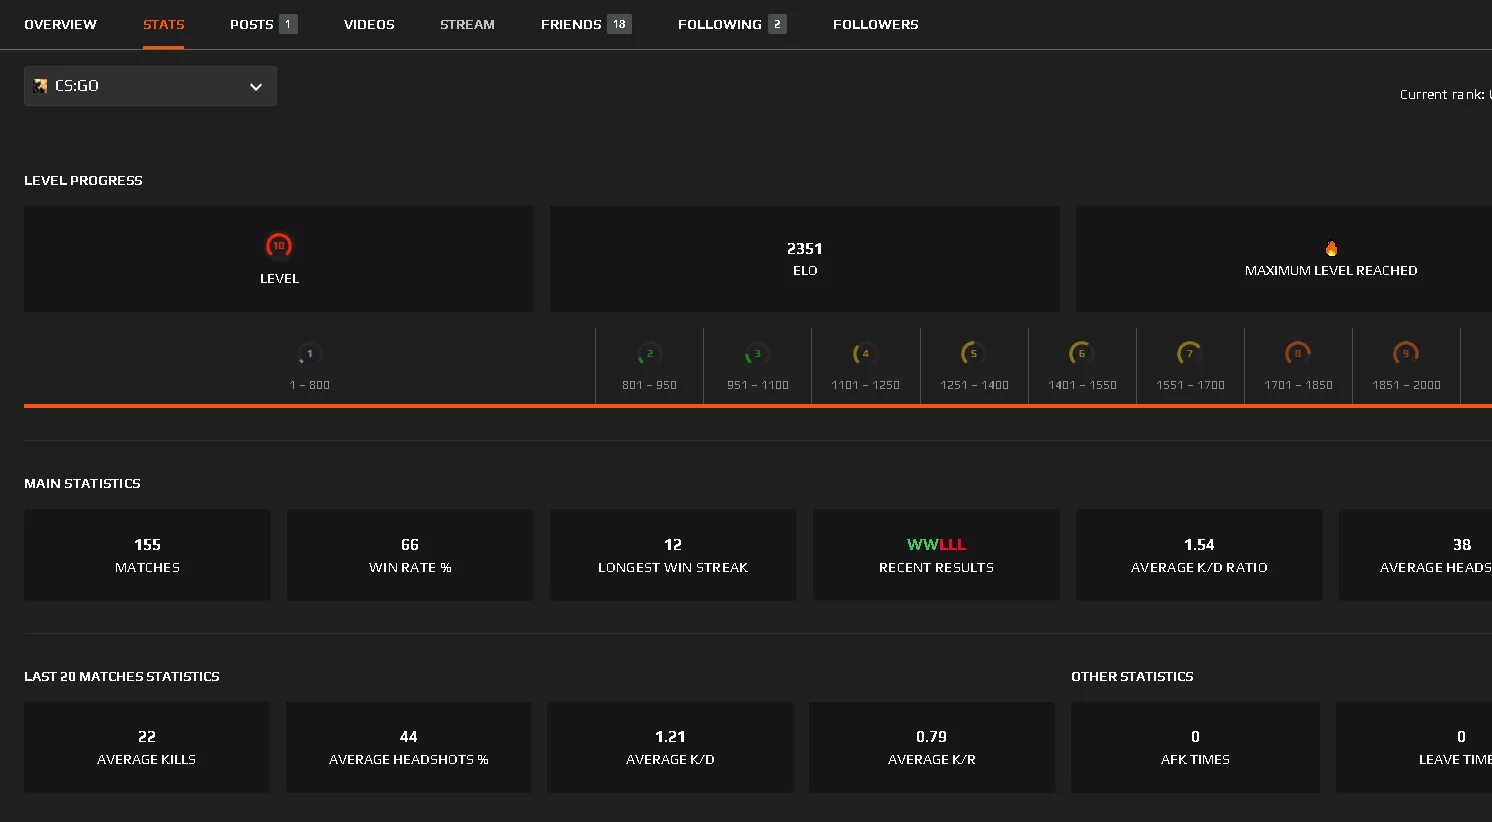
Task: Click the Friends count badge 18
Action: 619,24
